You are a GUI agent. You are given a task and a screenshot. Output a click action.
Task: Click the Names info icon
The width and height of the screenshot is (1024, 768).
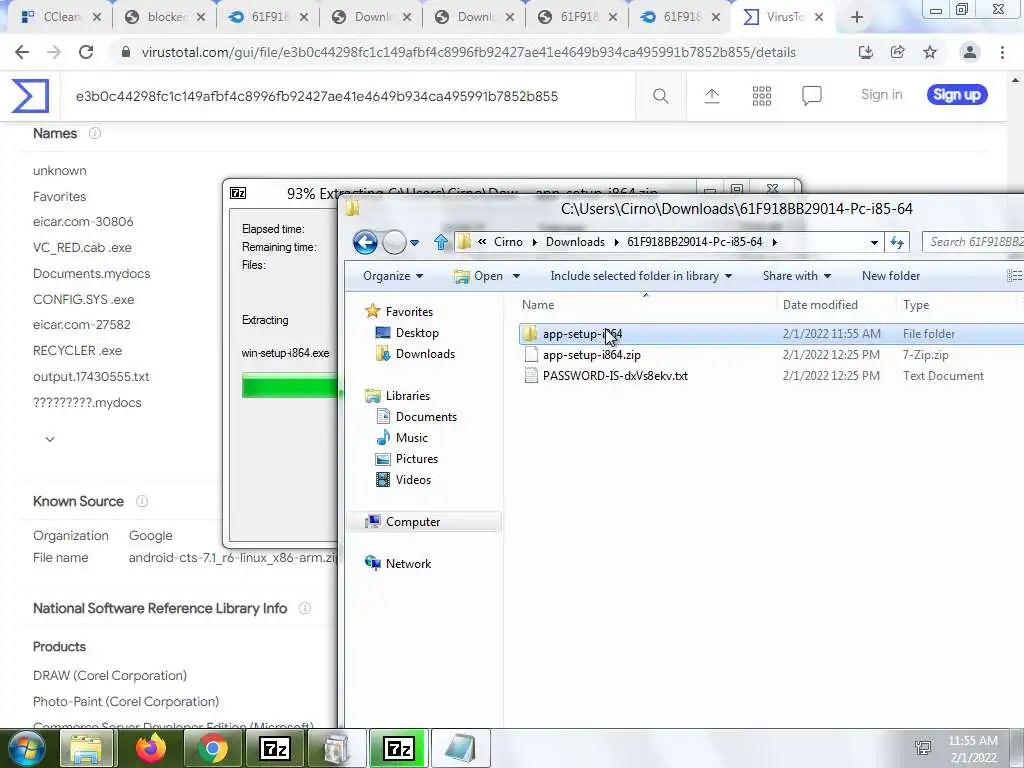[x=95, y=133]
